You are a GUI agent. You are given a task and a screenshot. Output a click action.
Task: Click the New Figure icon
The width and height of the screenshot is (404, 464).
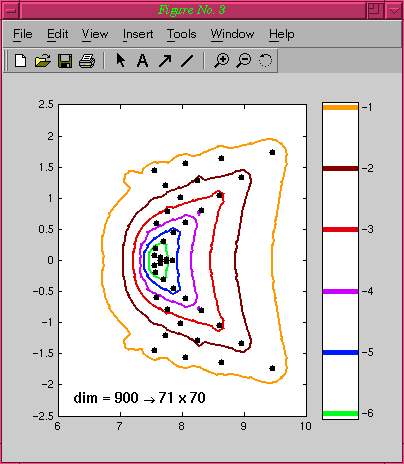click(x=20, y=61)
